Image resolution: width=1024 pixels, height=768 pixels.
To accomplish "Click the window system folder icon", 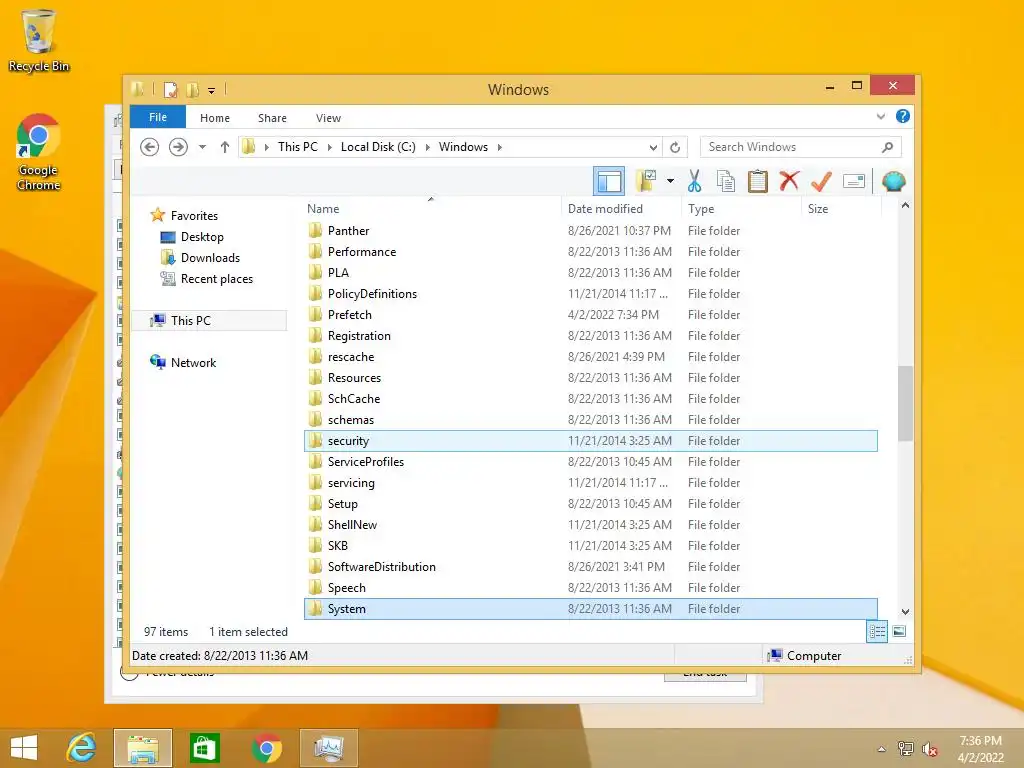I will point(138,89).
